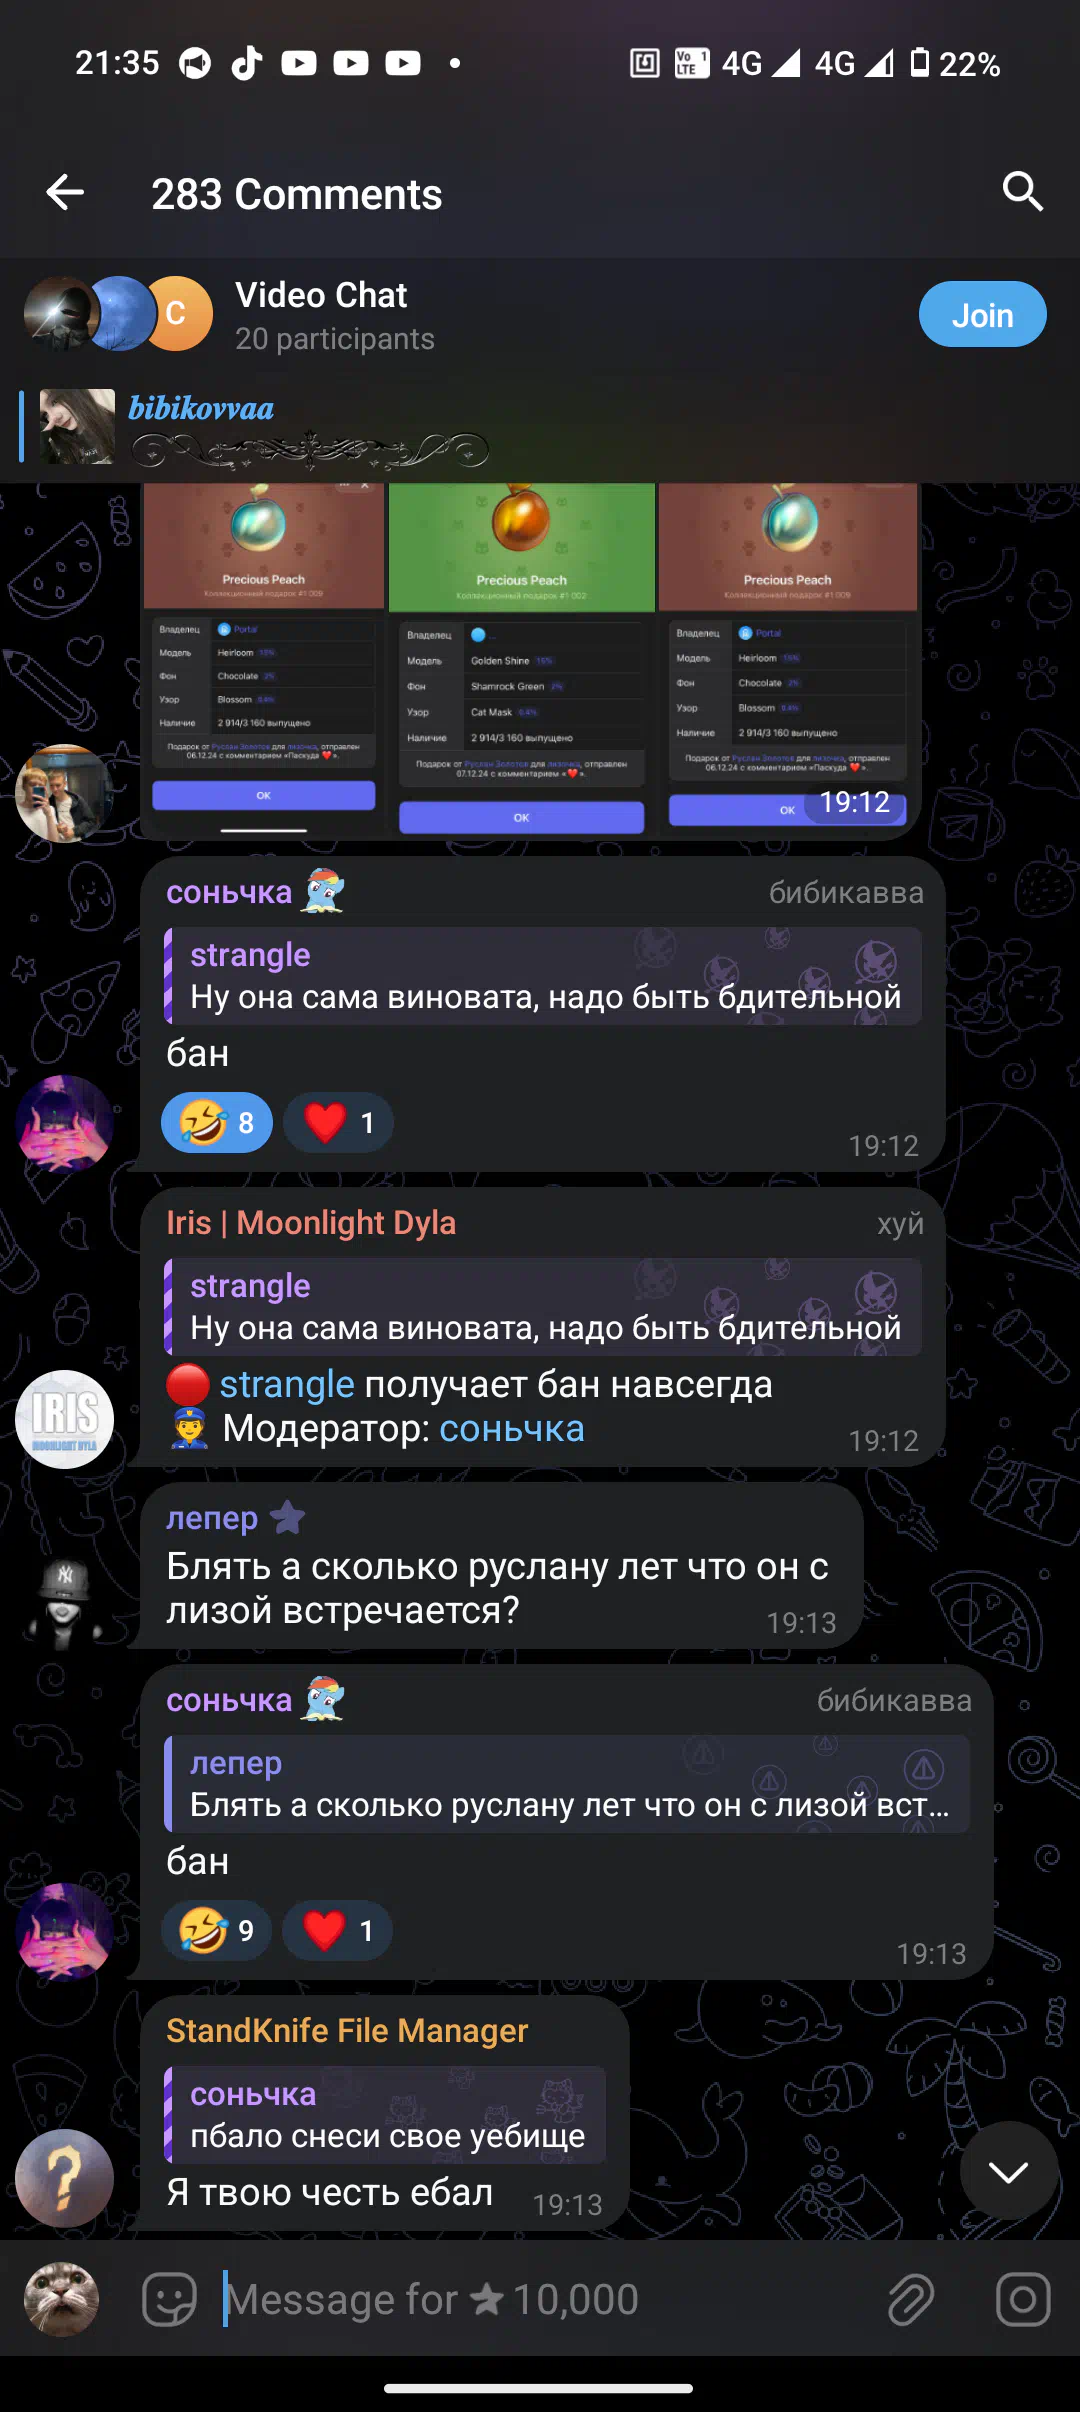Toggle the laughing reaction showing 8
Screen dimensions: 1080x2412
(x=217, y=1123)
